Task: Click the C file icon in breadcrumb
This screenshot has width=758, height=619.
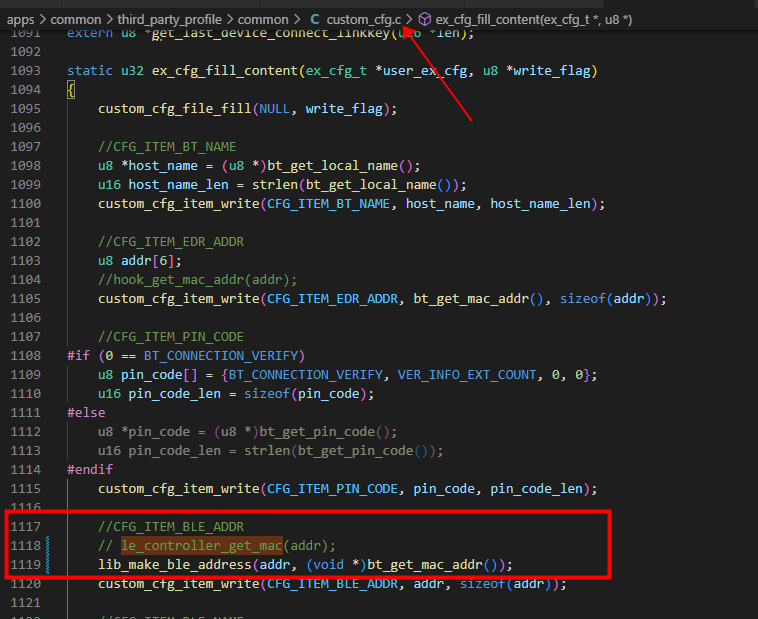Action: [315, 20]
